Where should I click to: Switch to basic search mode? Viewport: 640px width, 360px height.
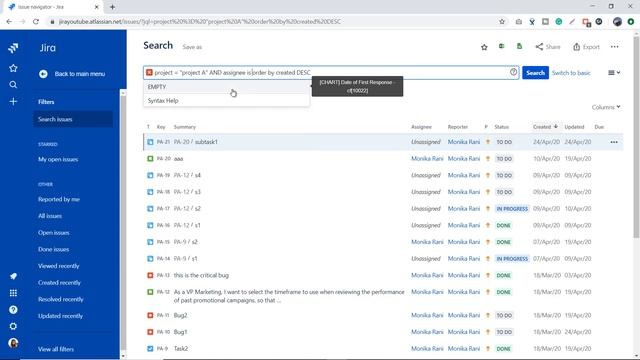pyautogui.click(x=571, y=73)
